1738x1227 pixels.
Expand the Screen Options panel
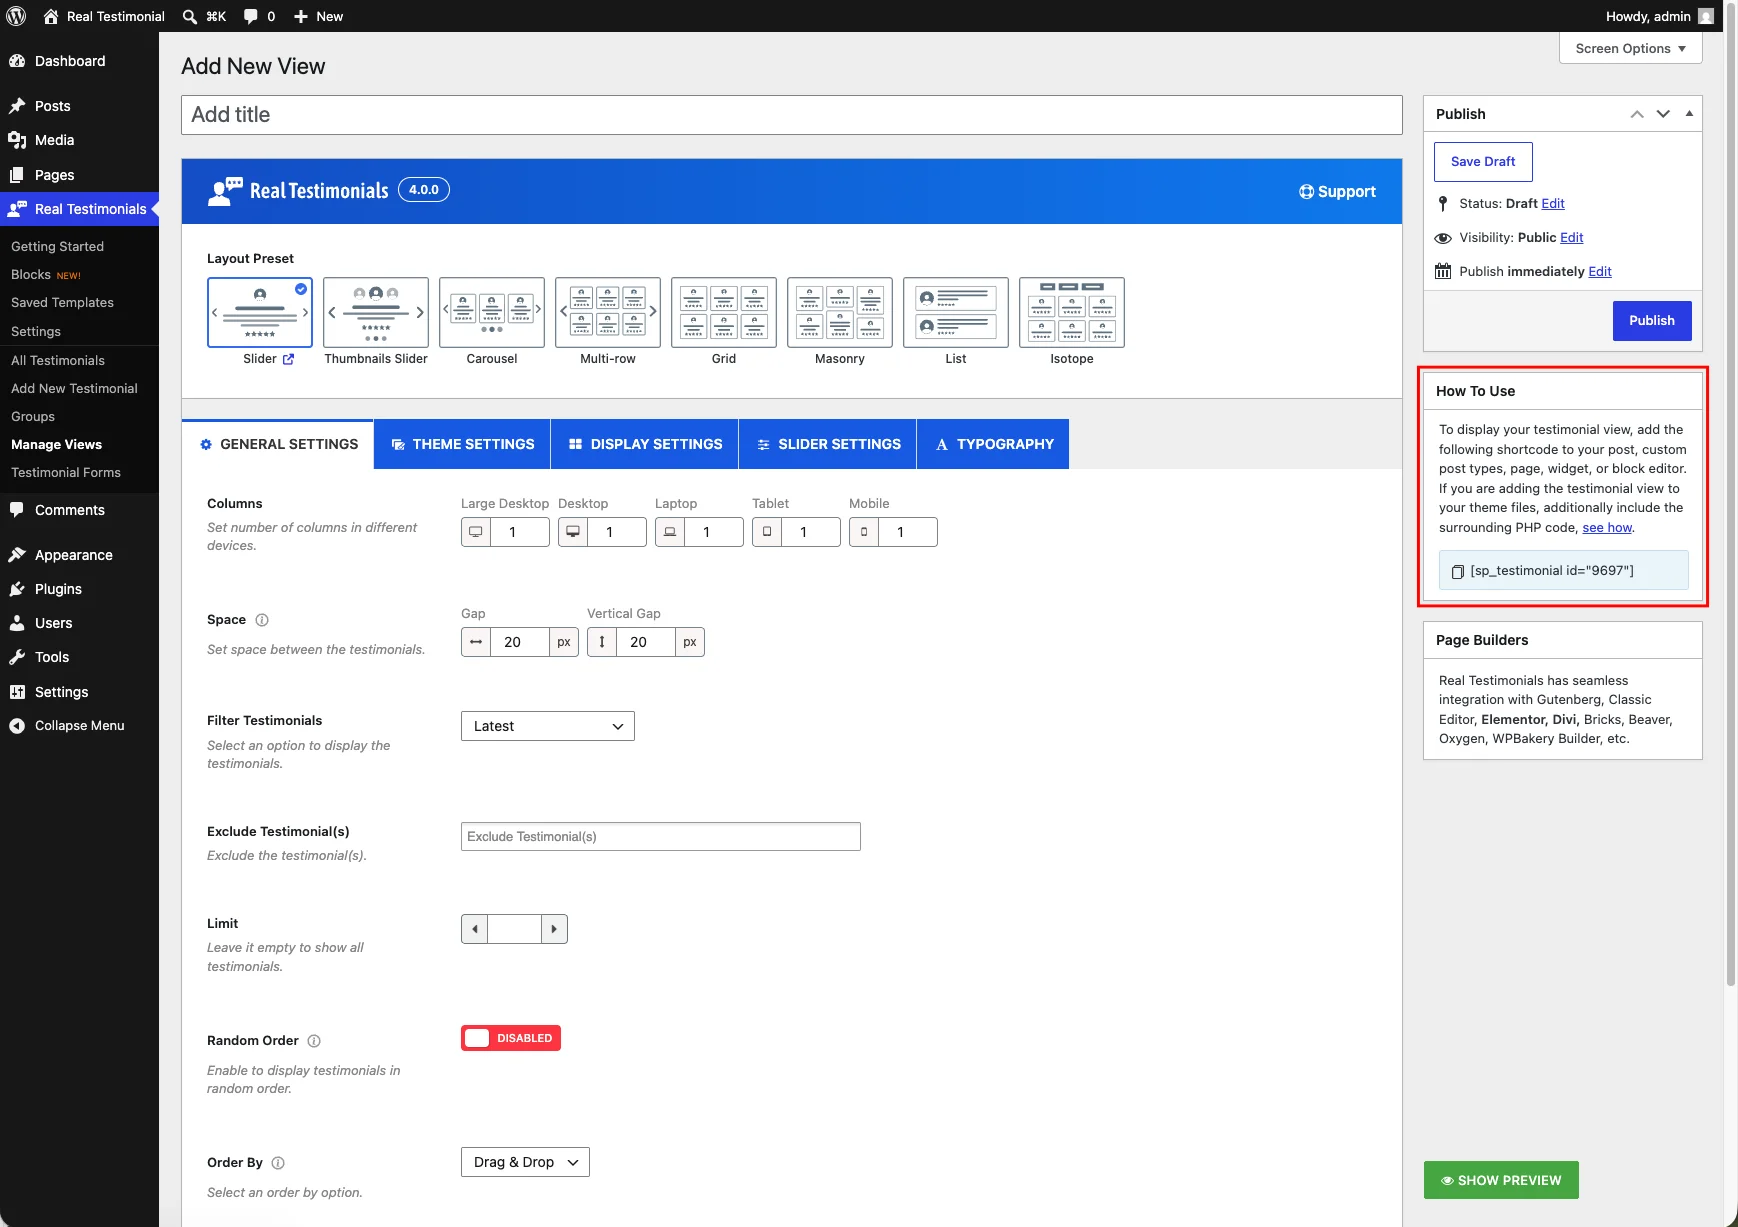(x=1630, y=48)
